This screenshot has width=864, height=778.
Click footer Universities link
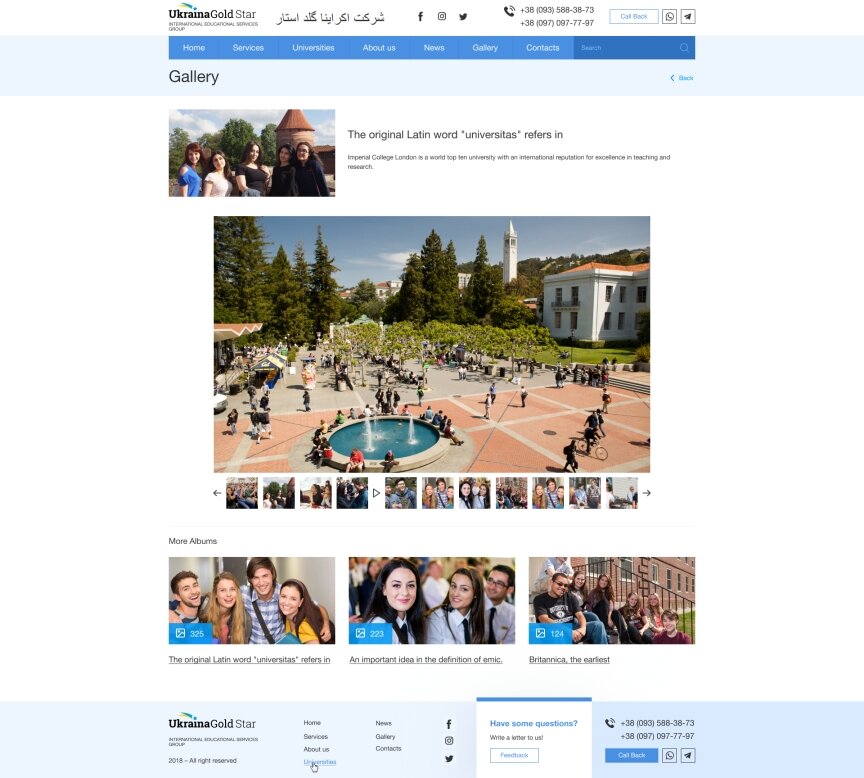pos(320,762)
